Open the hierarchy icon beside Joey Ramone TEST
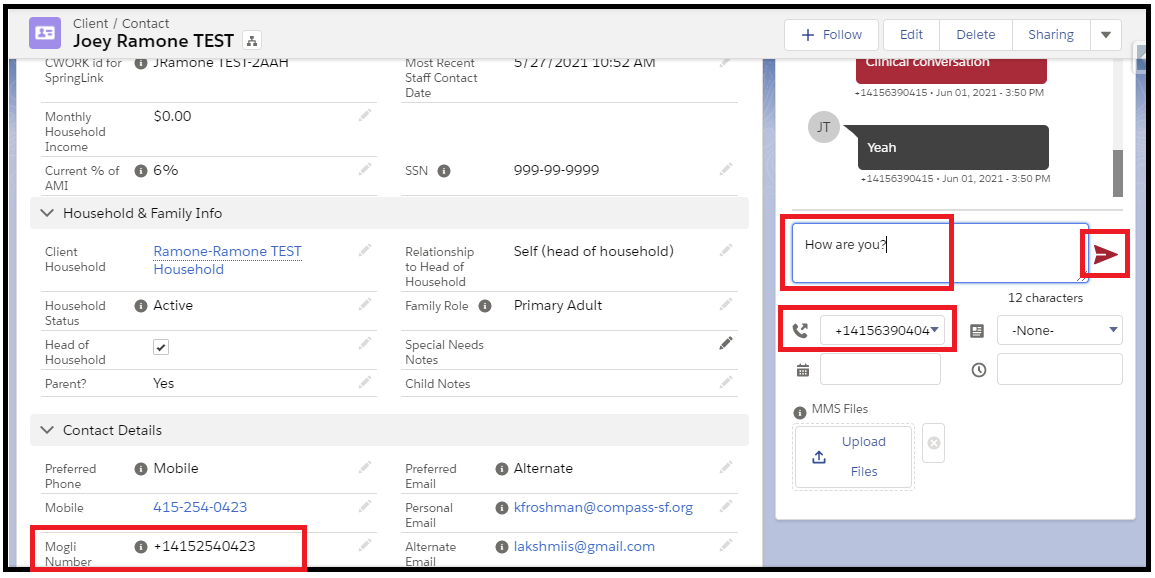 click(251, 40)
